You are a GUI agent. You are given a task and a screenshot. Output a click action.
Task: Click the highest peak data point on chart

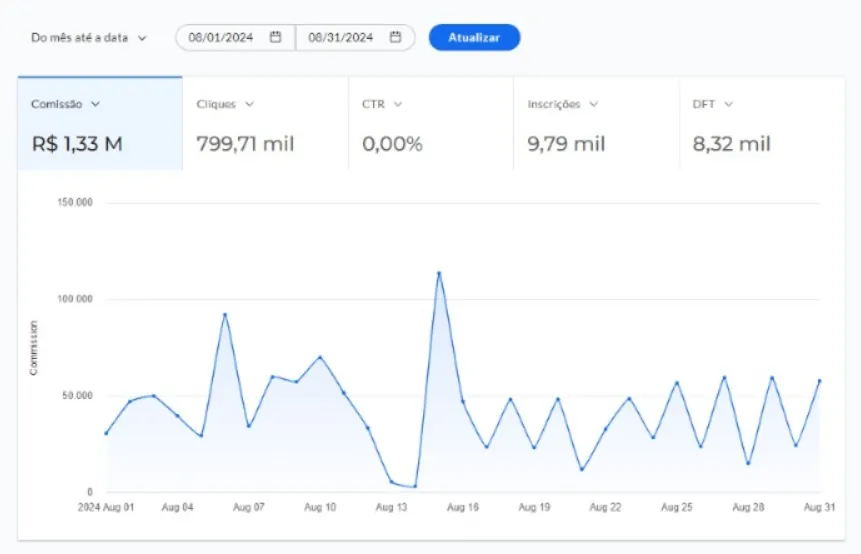coord(438,273)
